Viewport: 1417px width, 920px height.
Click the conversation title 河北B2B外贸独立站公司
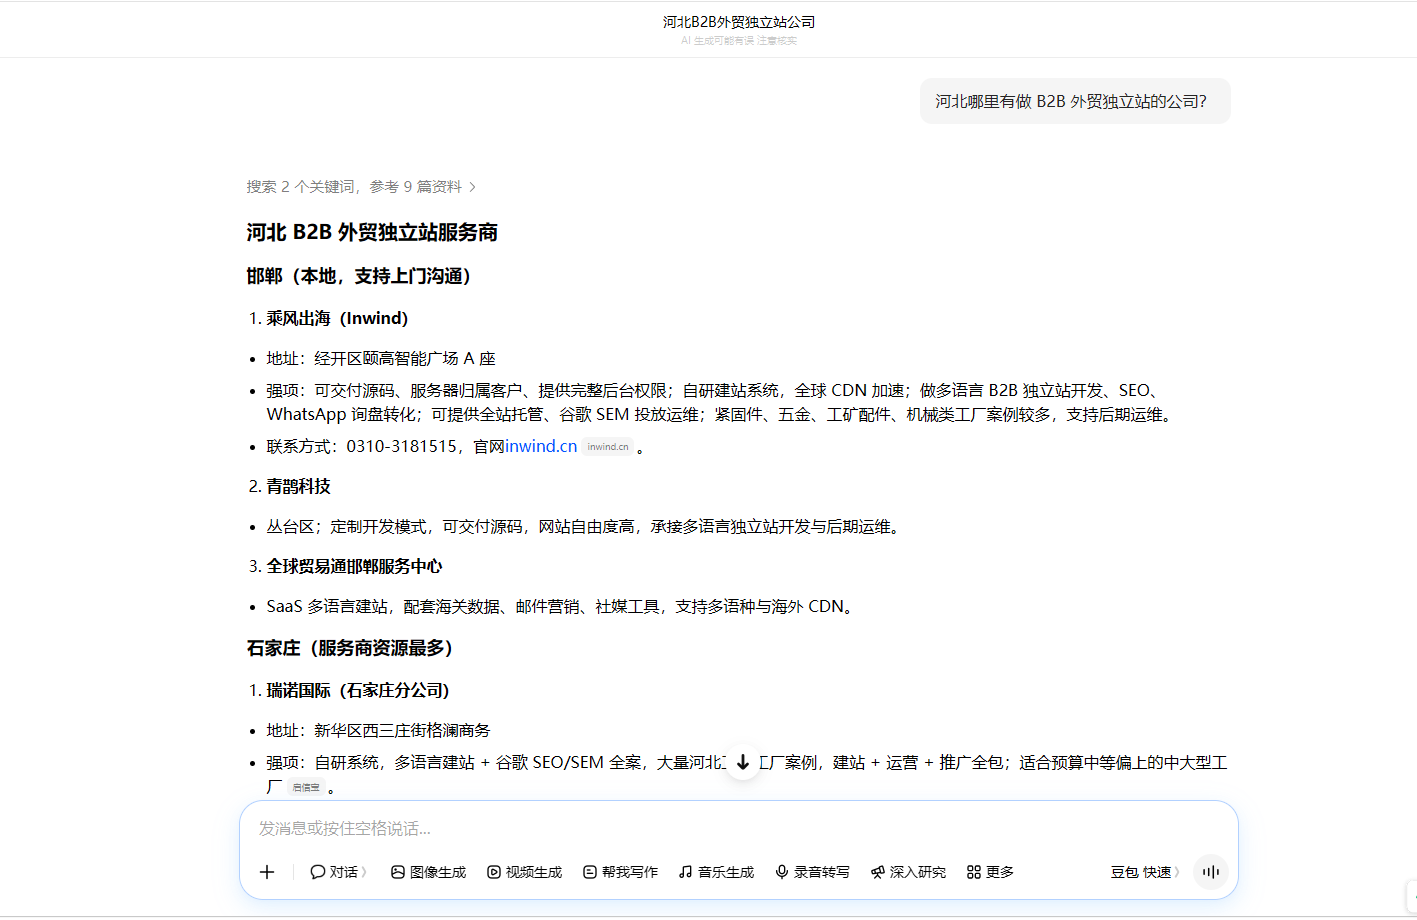coord(739,22)
